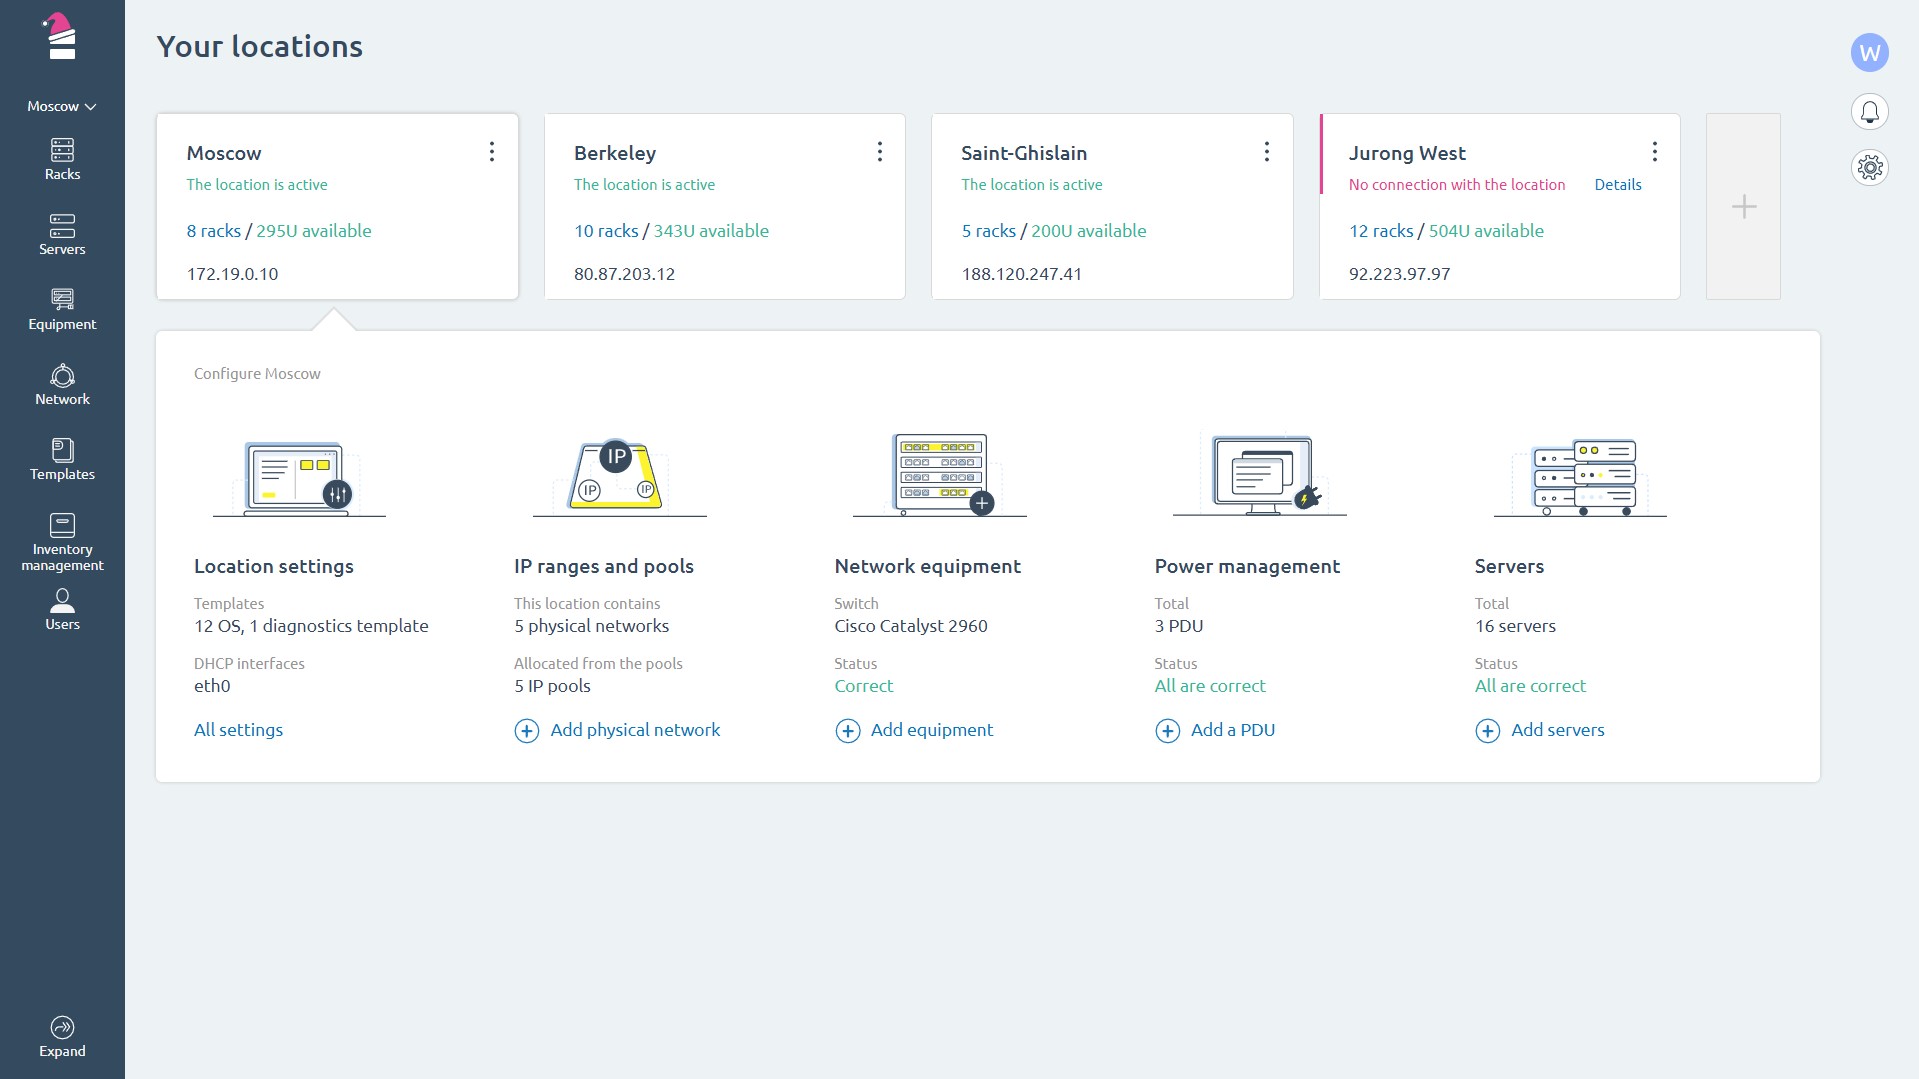Screen dimensions: 1919x1079
Task: Open the user avatar W menu
Action: point(1869,53)
